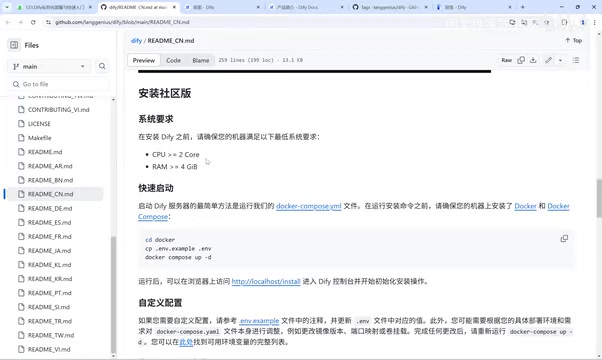602x360 pixels.
Task: Click the site information icon in address bar
Action: [x=48, y=22]
